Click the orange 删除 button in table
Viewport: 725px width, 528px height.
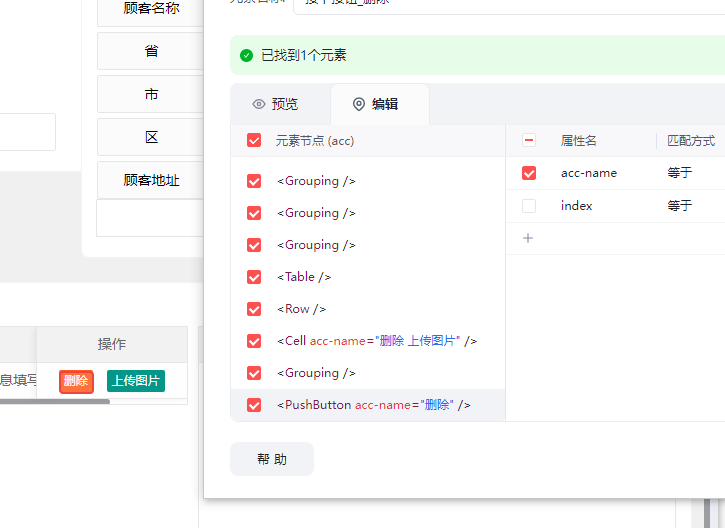point(76,381)
